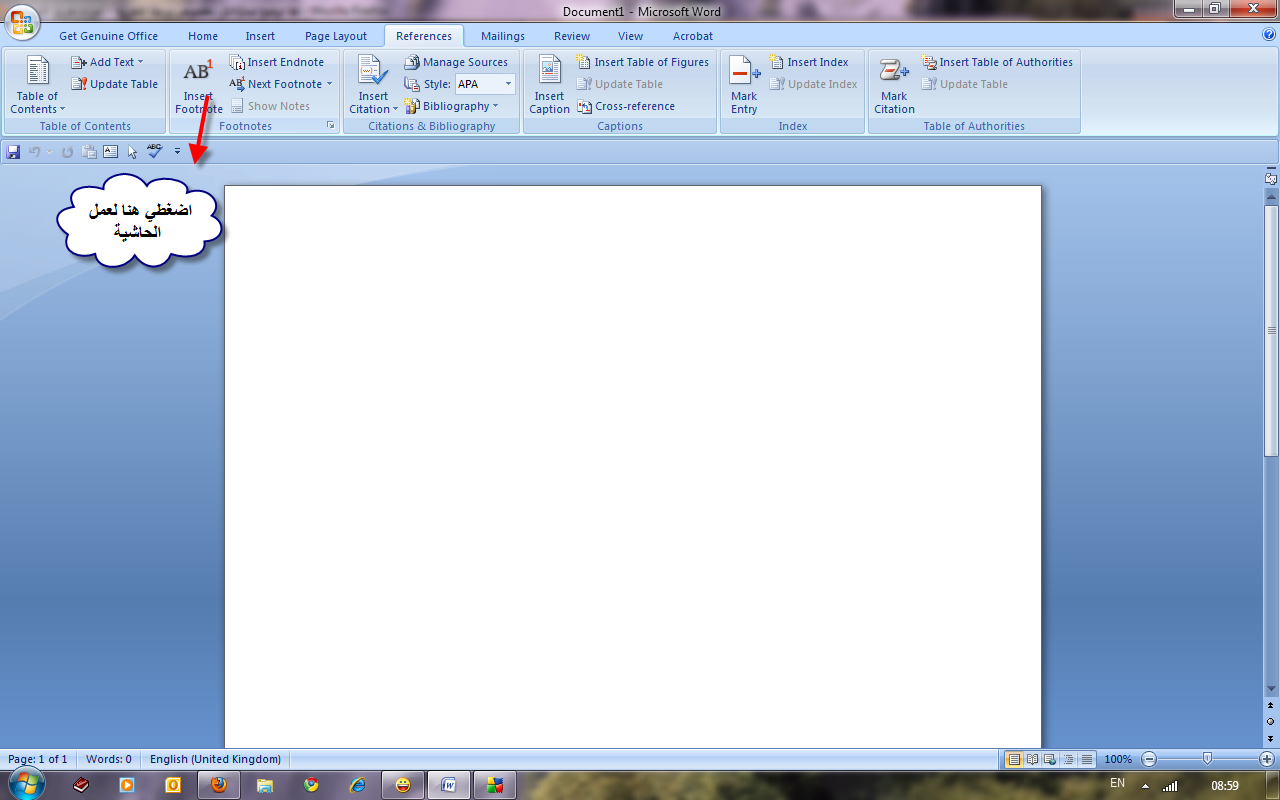Open the Page Layout tab
This screenshot has width=1280, height=800.
click(336, 36)
